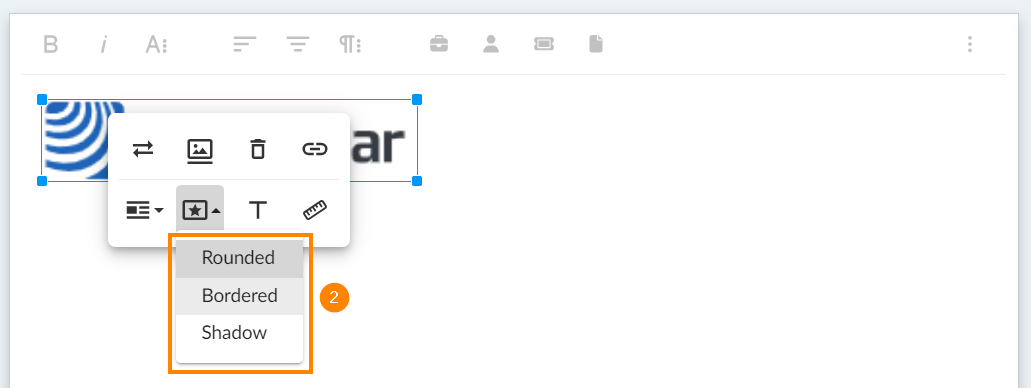Click the alternative text T icon
The width and height of the screenshot is (1031, 388).
point(258,210)
